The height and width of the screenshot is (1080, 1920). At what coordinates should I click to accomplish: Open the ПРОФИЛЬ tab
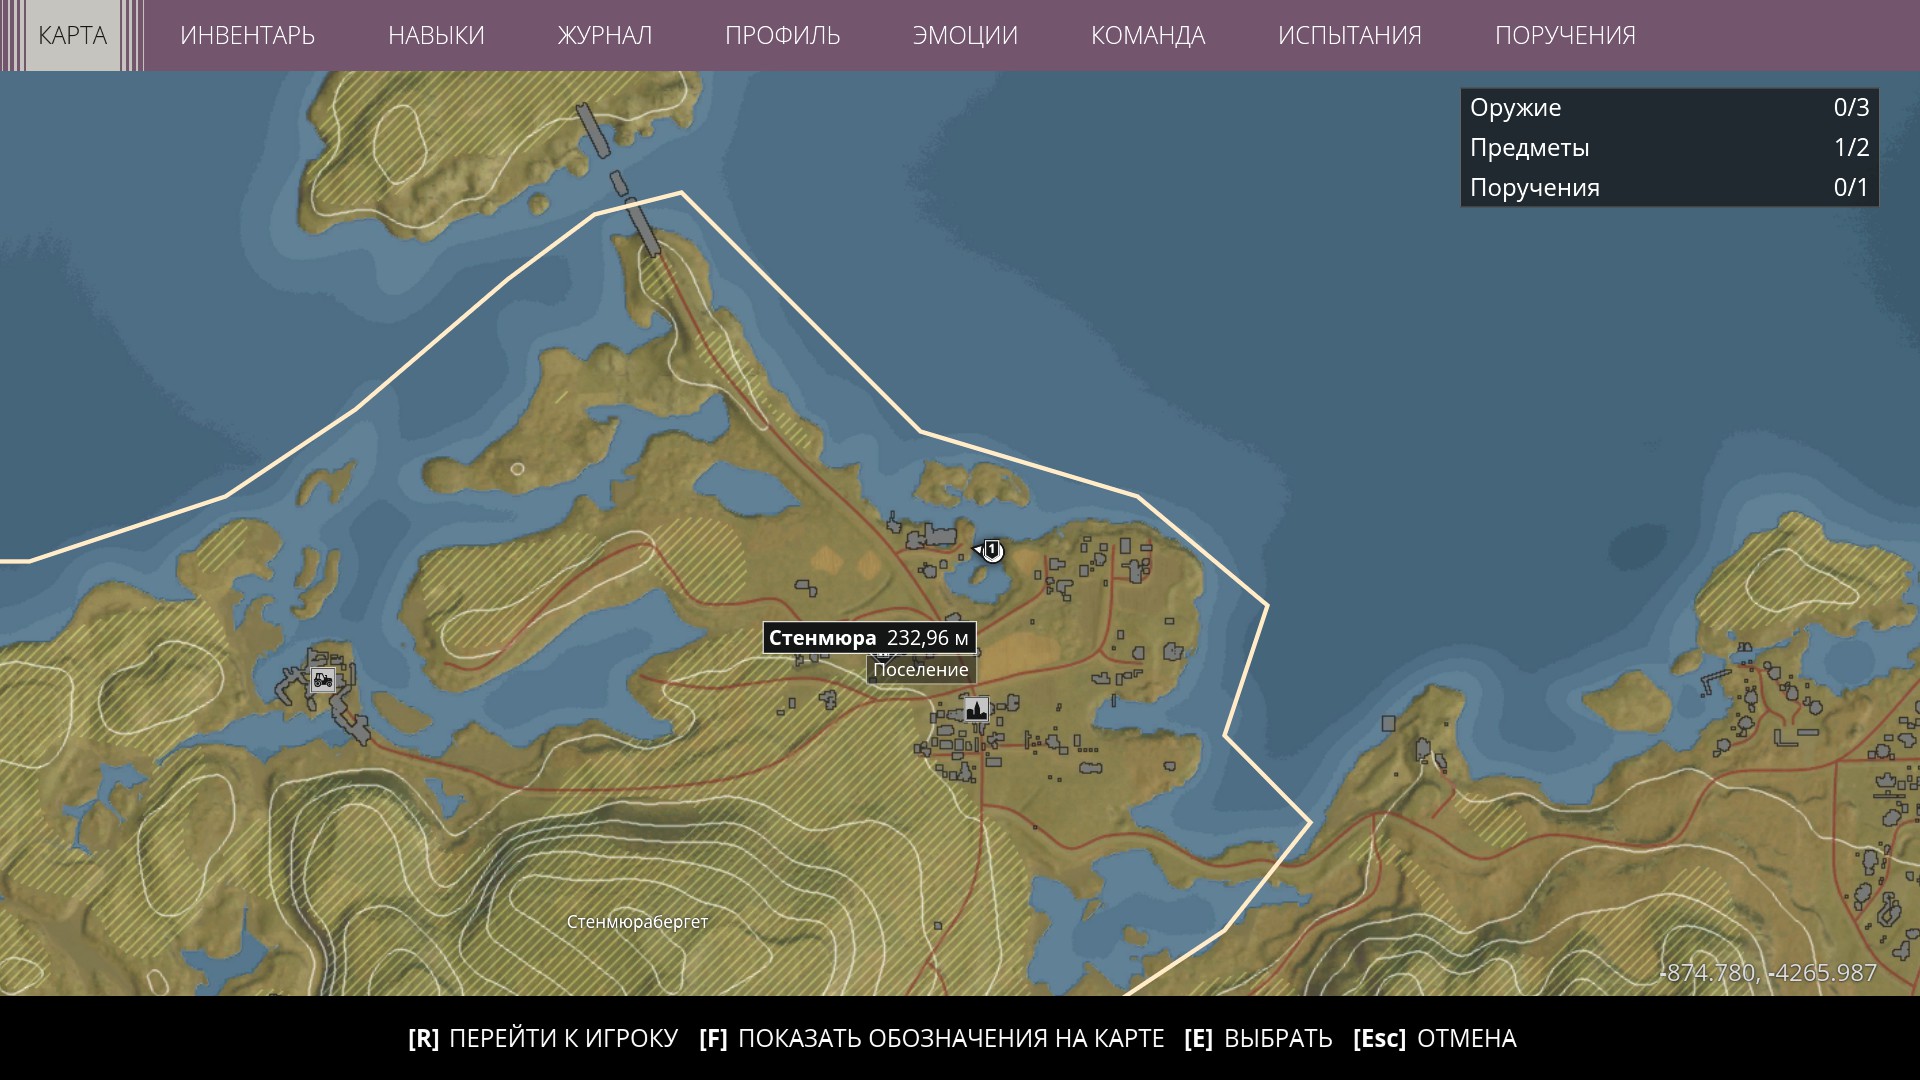(782, 35)
